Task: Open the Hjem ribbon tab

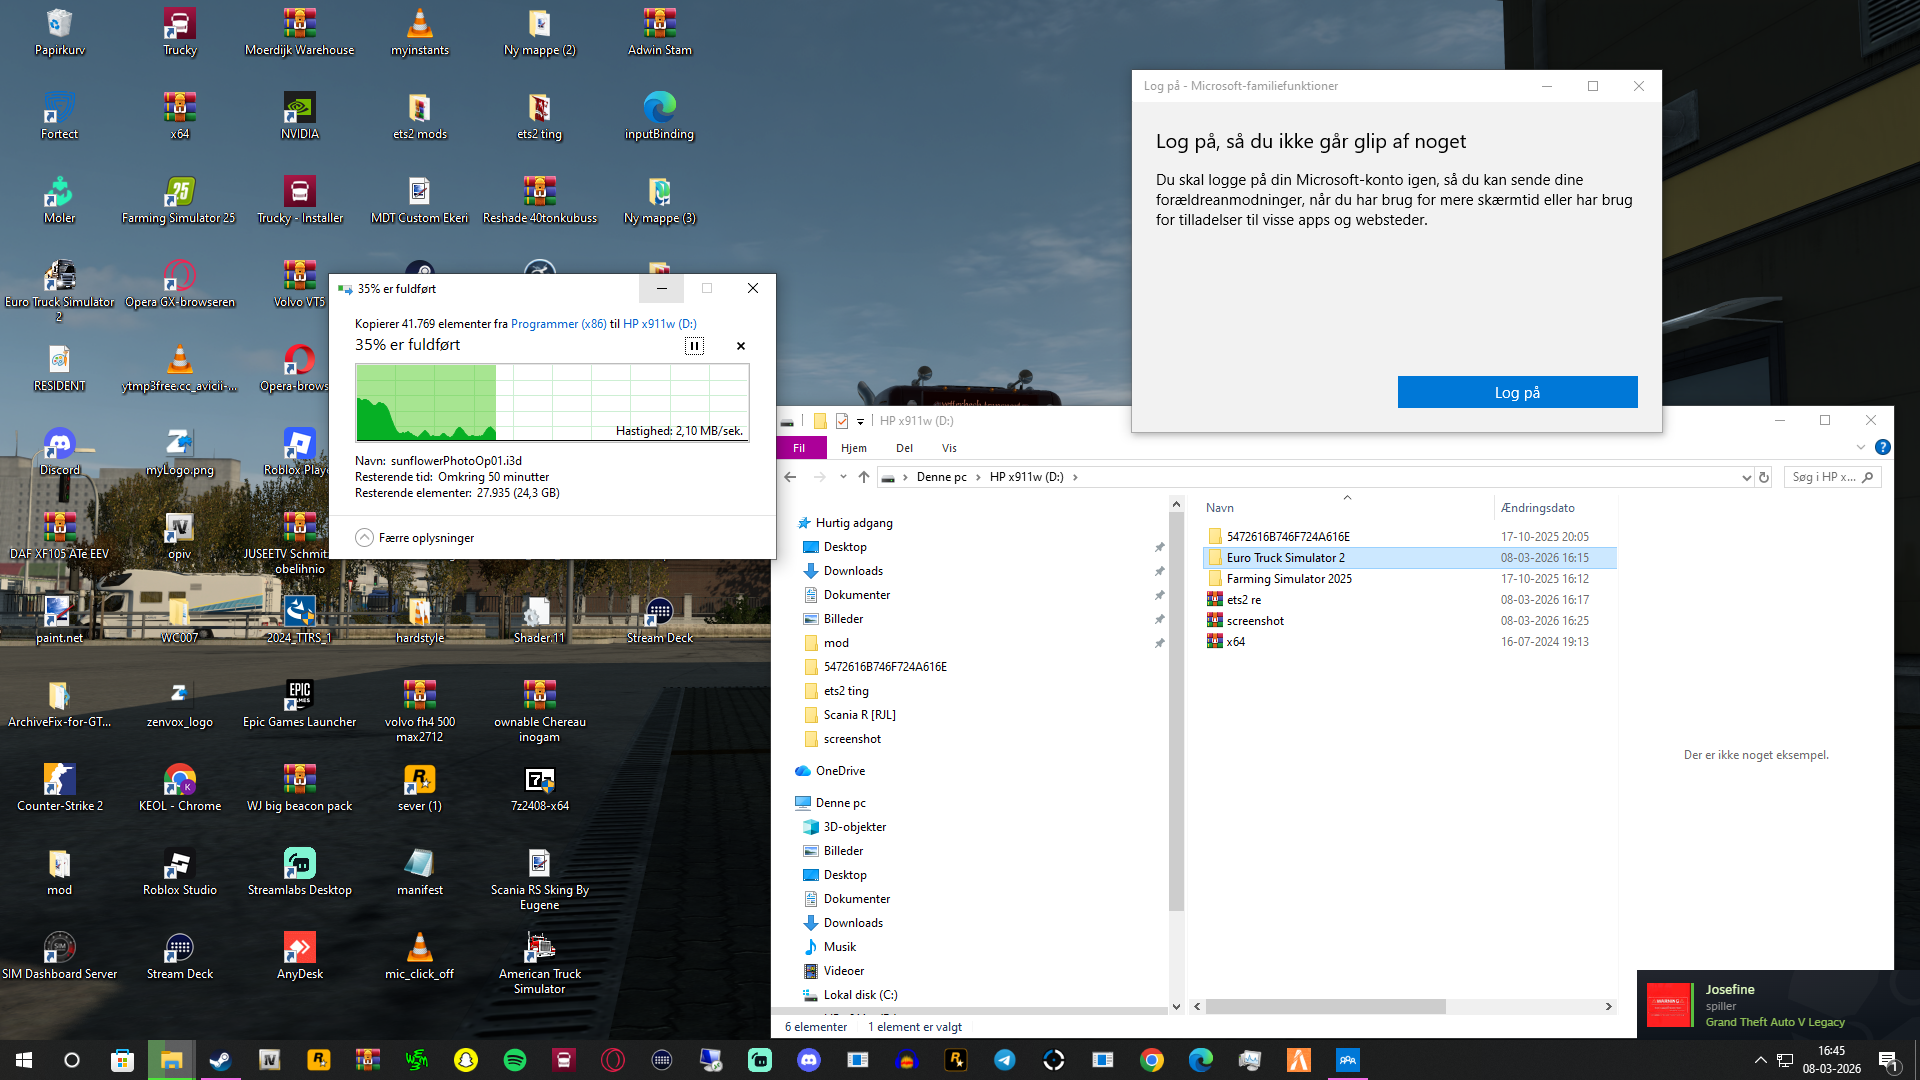Action: pyautogui.click(x=853, y=448)
